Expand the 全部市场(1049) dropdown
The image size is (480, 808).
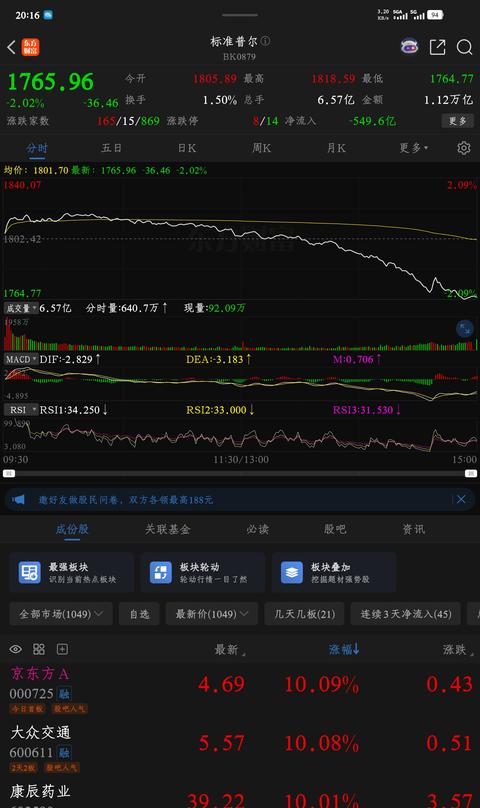tap(61, 614)
